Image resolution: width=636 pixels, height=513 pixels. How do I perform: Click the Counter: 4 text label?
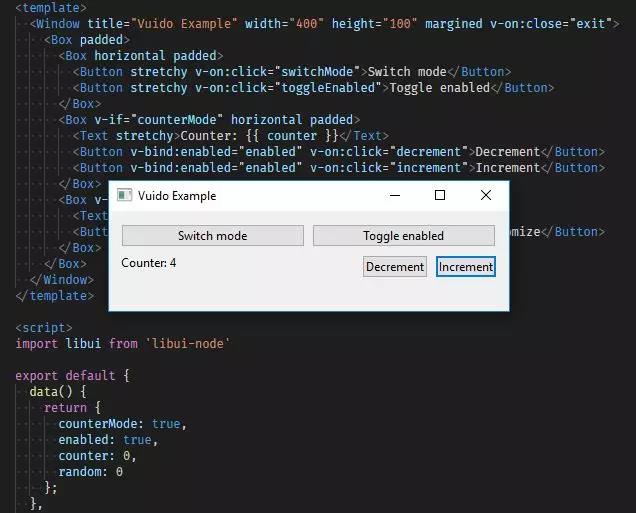click(x=148, y=263)
